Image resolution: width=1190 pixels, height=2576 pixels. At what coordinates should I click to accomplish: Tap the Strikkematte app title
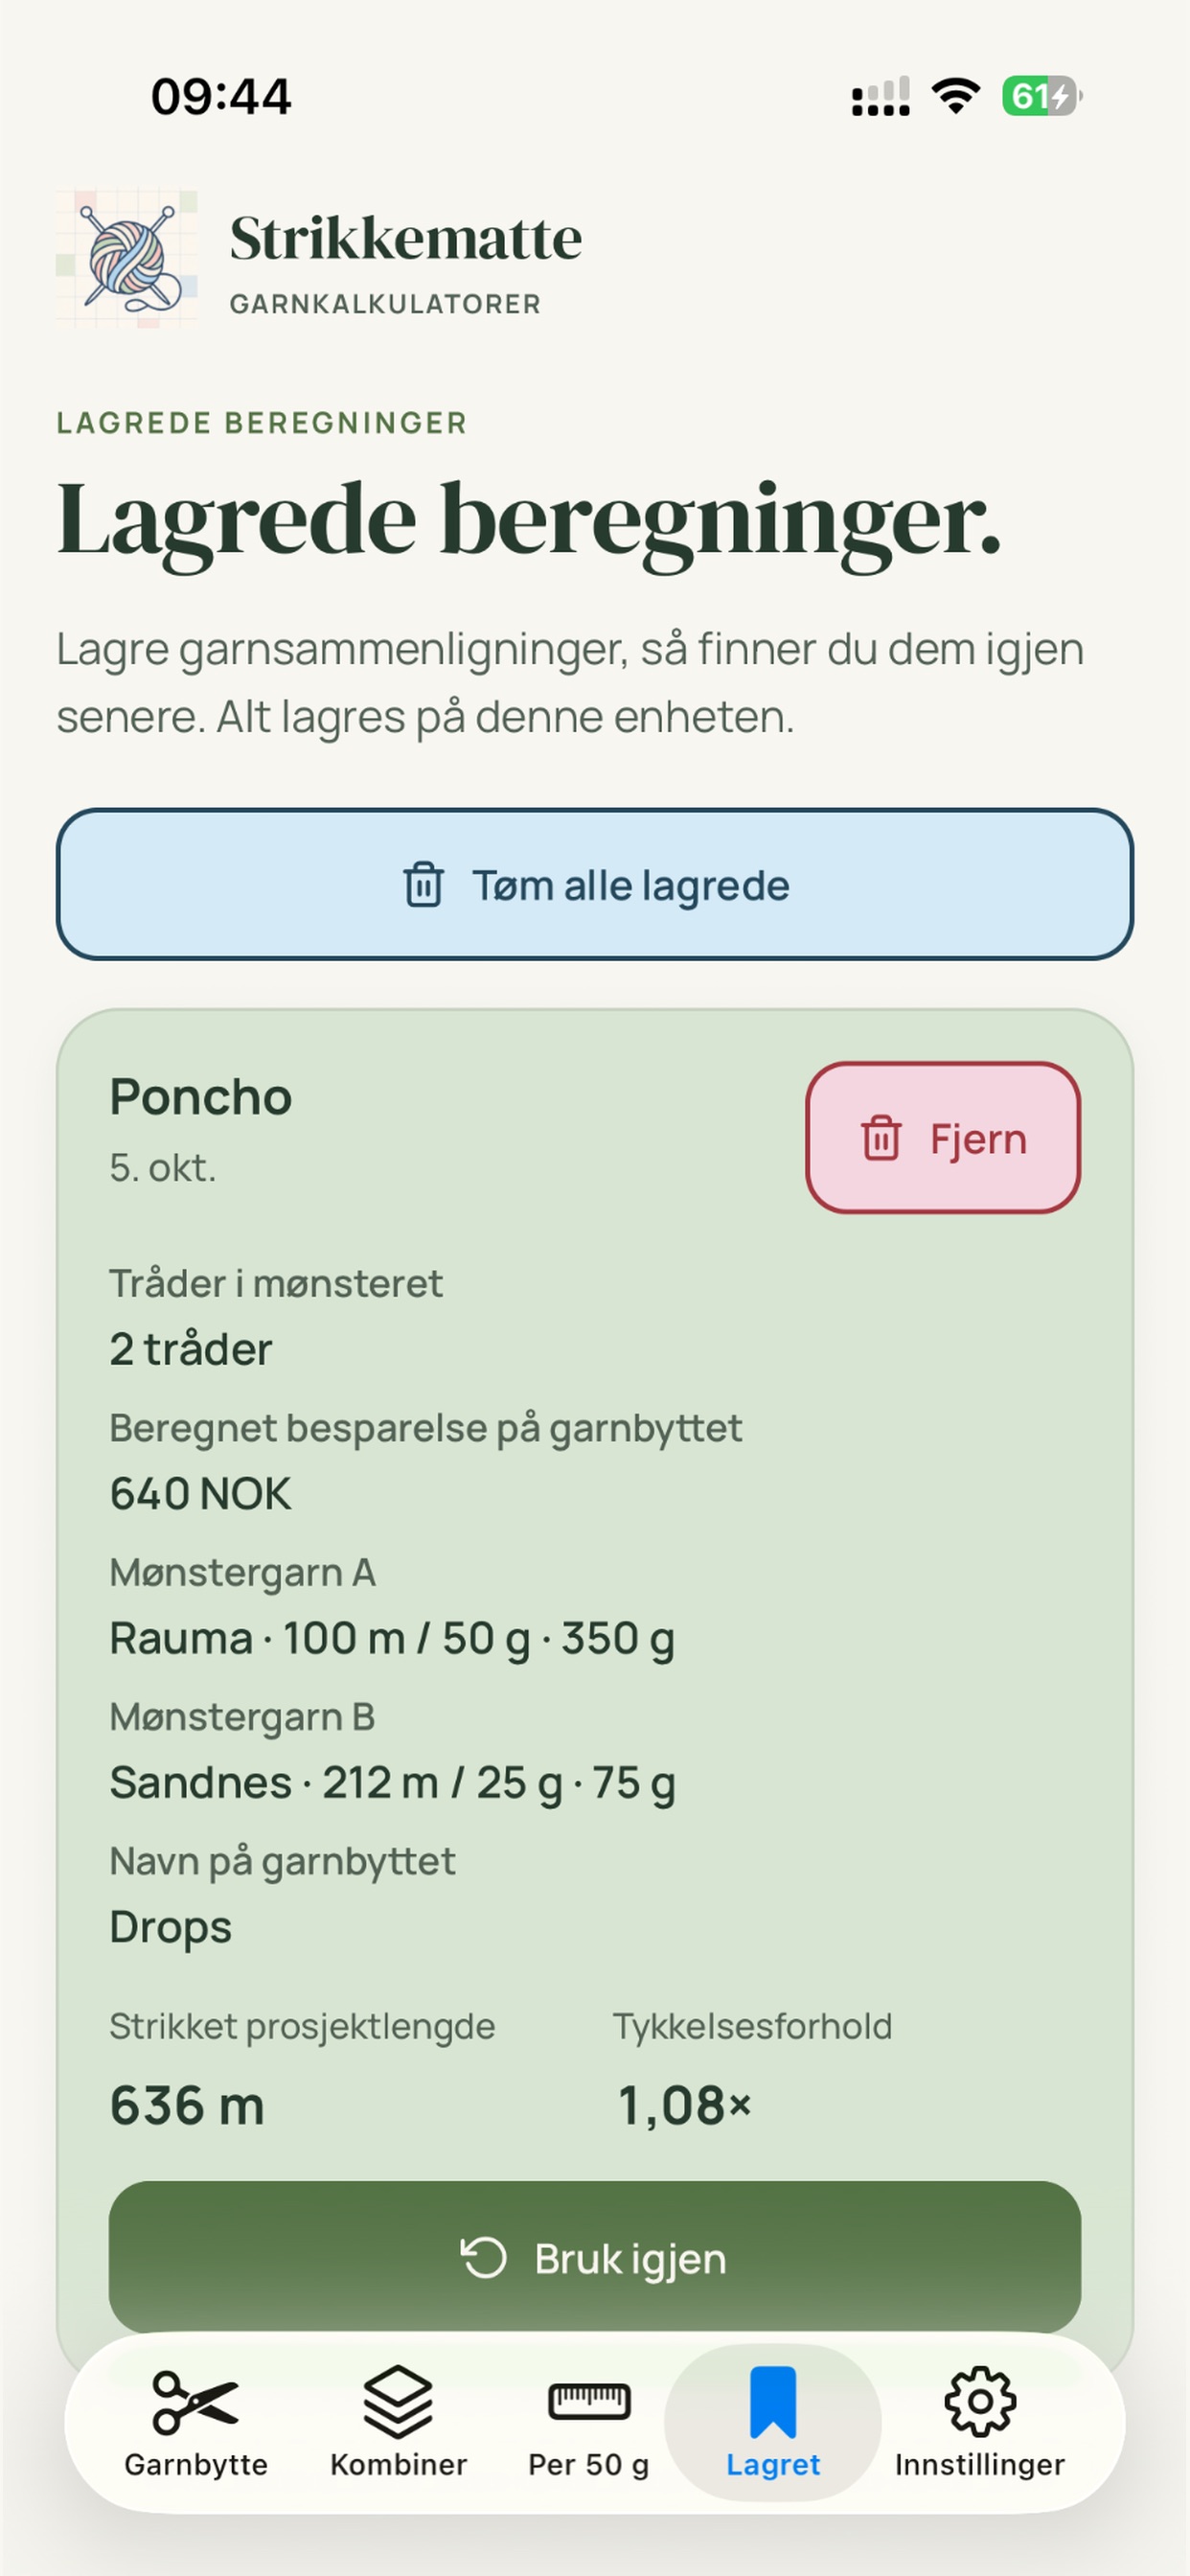[x=406, y=238]
